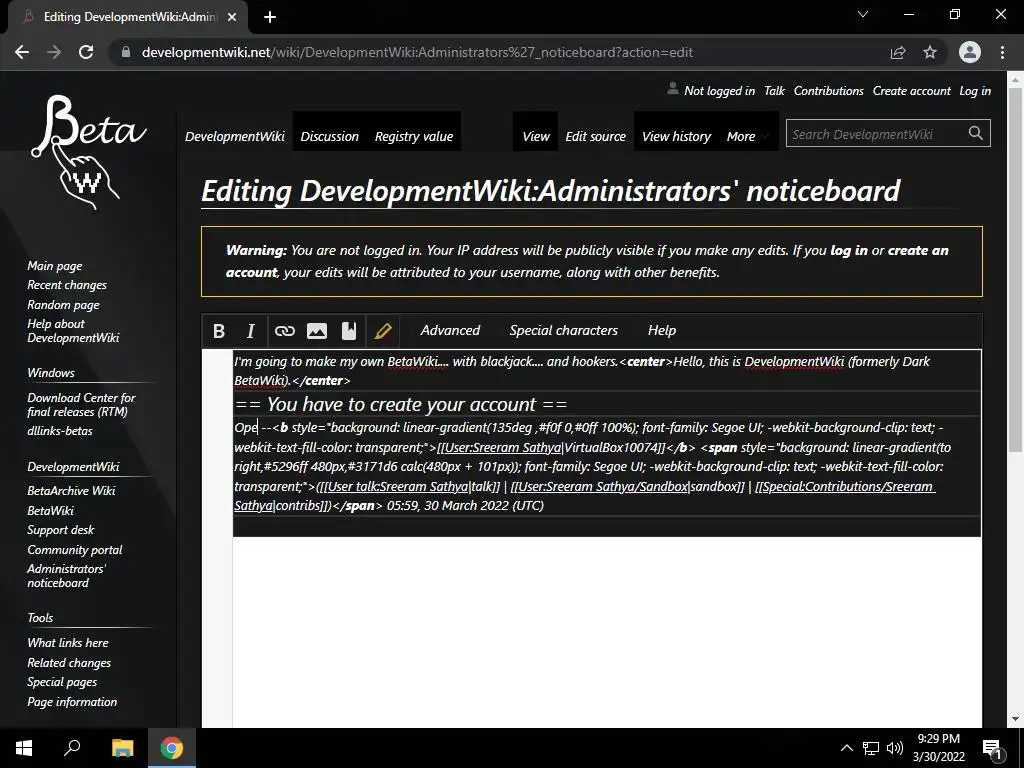Open Download Center for final releases link
This screenshot has width=1024, height=768.
pos(81,404)
